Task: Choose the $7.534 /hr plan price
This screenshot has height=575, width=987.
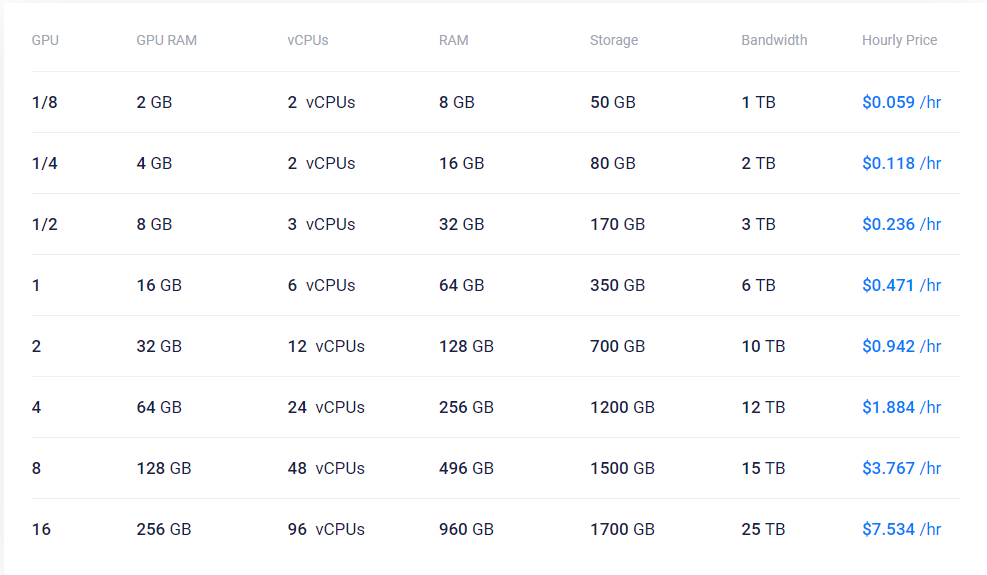Action: pos(901,530)
